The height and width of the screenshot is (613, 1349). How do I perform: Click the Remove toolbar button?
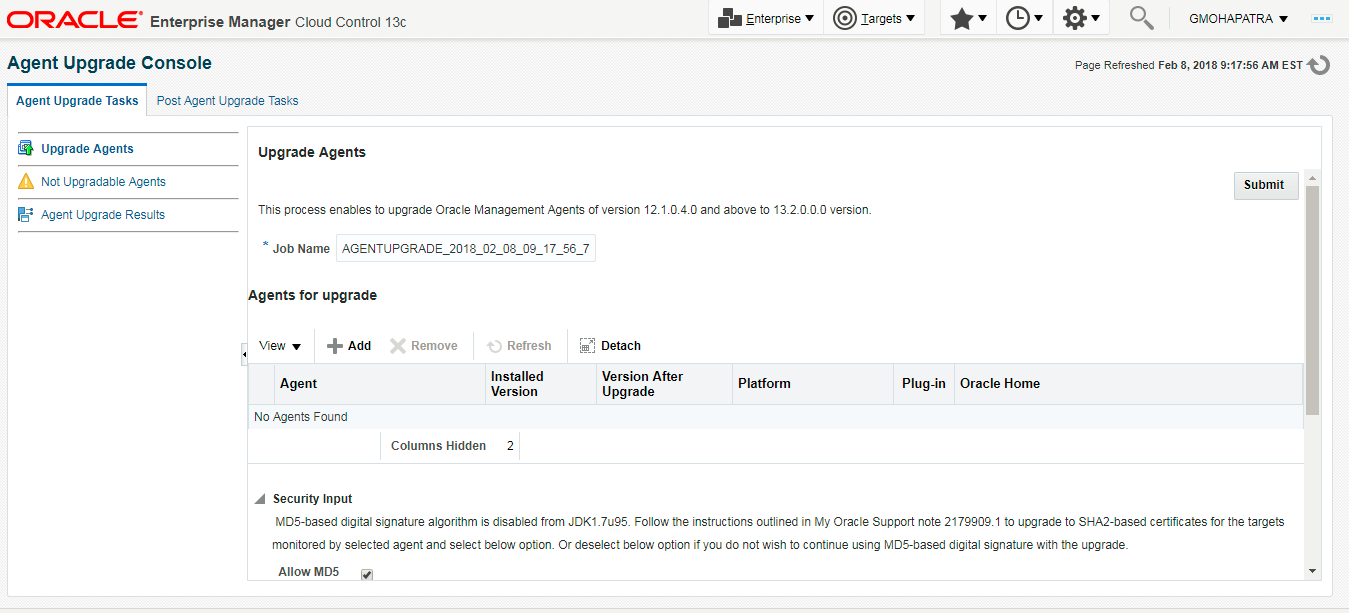(x=424, y=346)
